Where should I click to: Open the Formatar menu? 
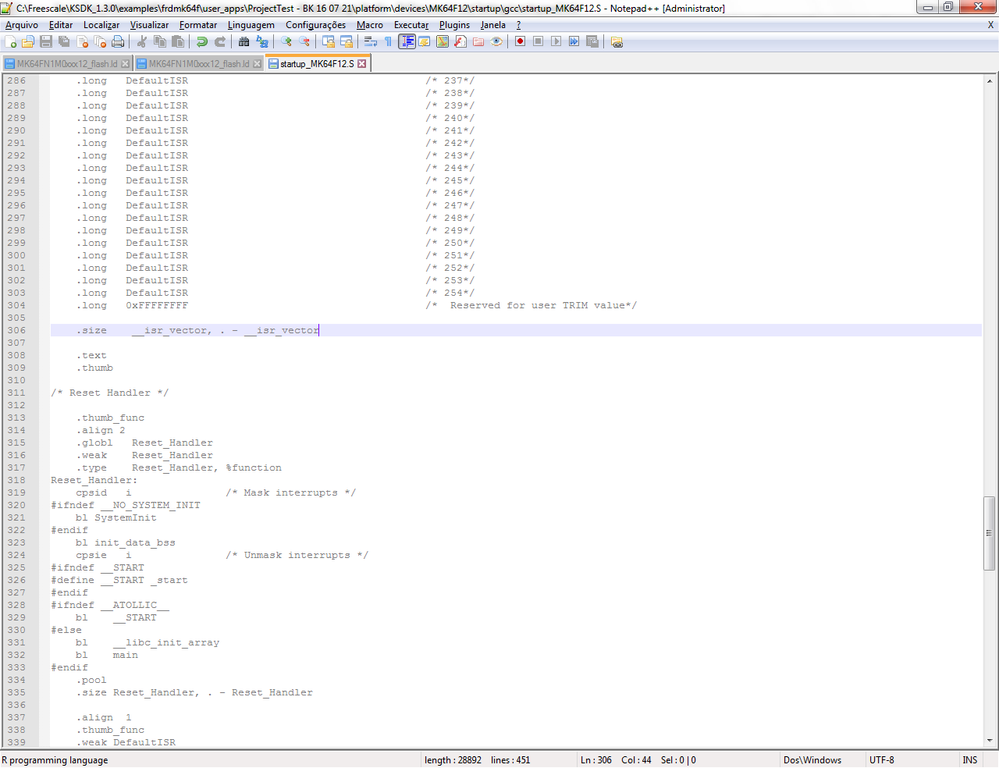[x=198, y=25]
